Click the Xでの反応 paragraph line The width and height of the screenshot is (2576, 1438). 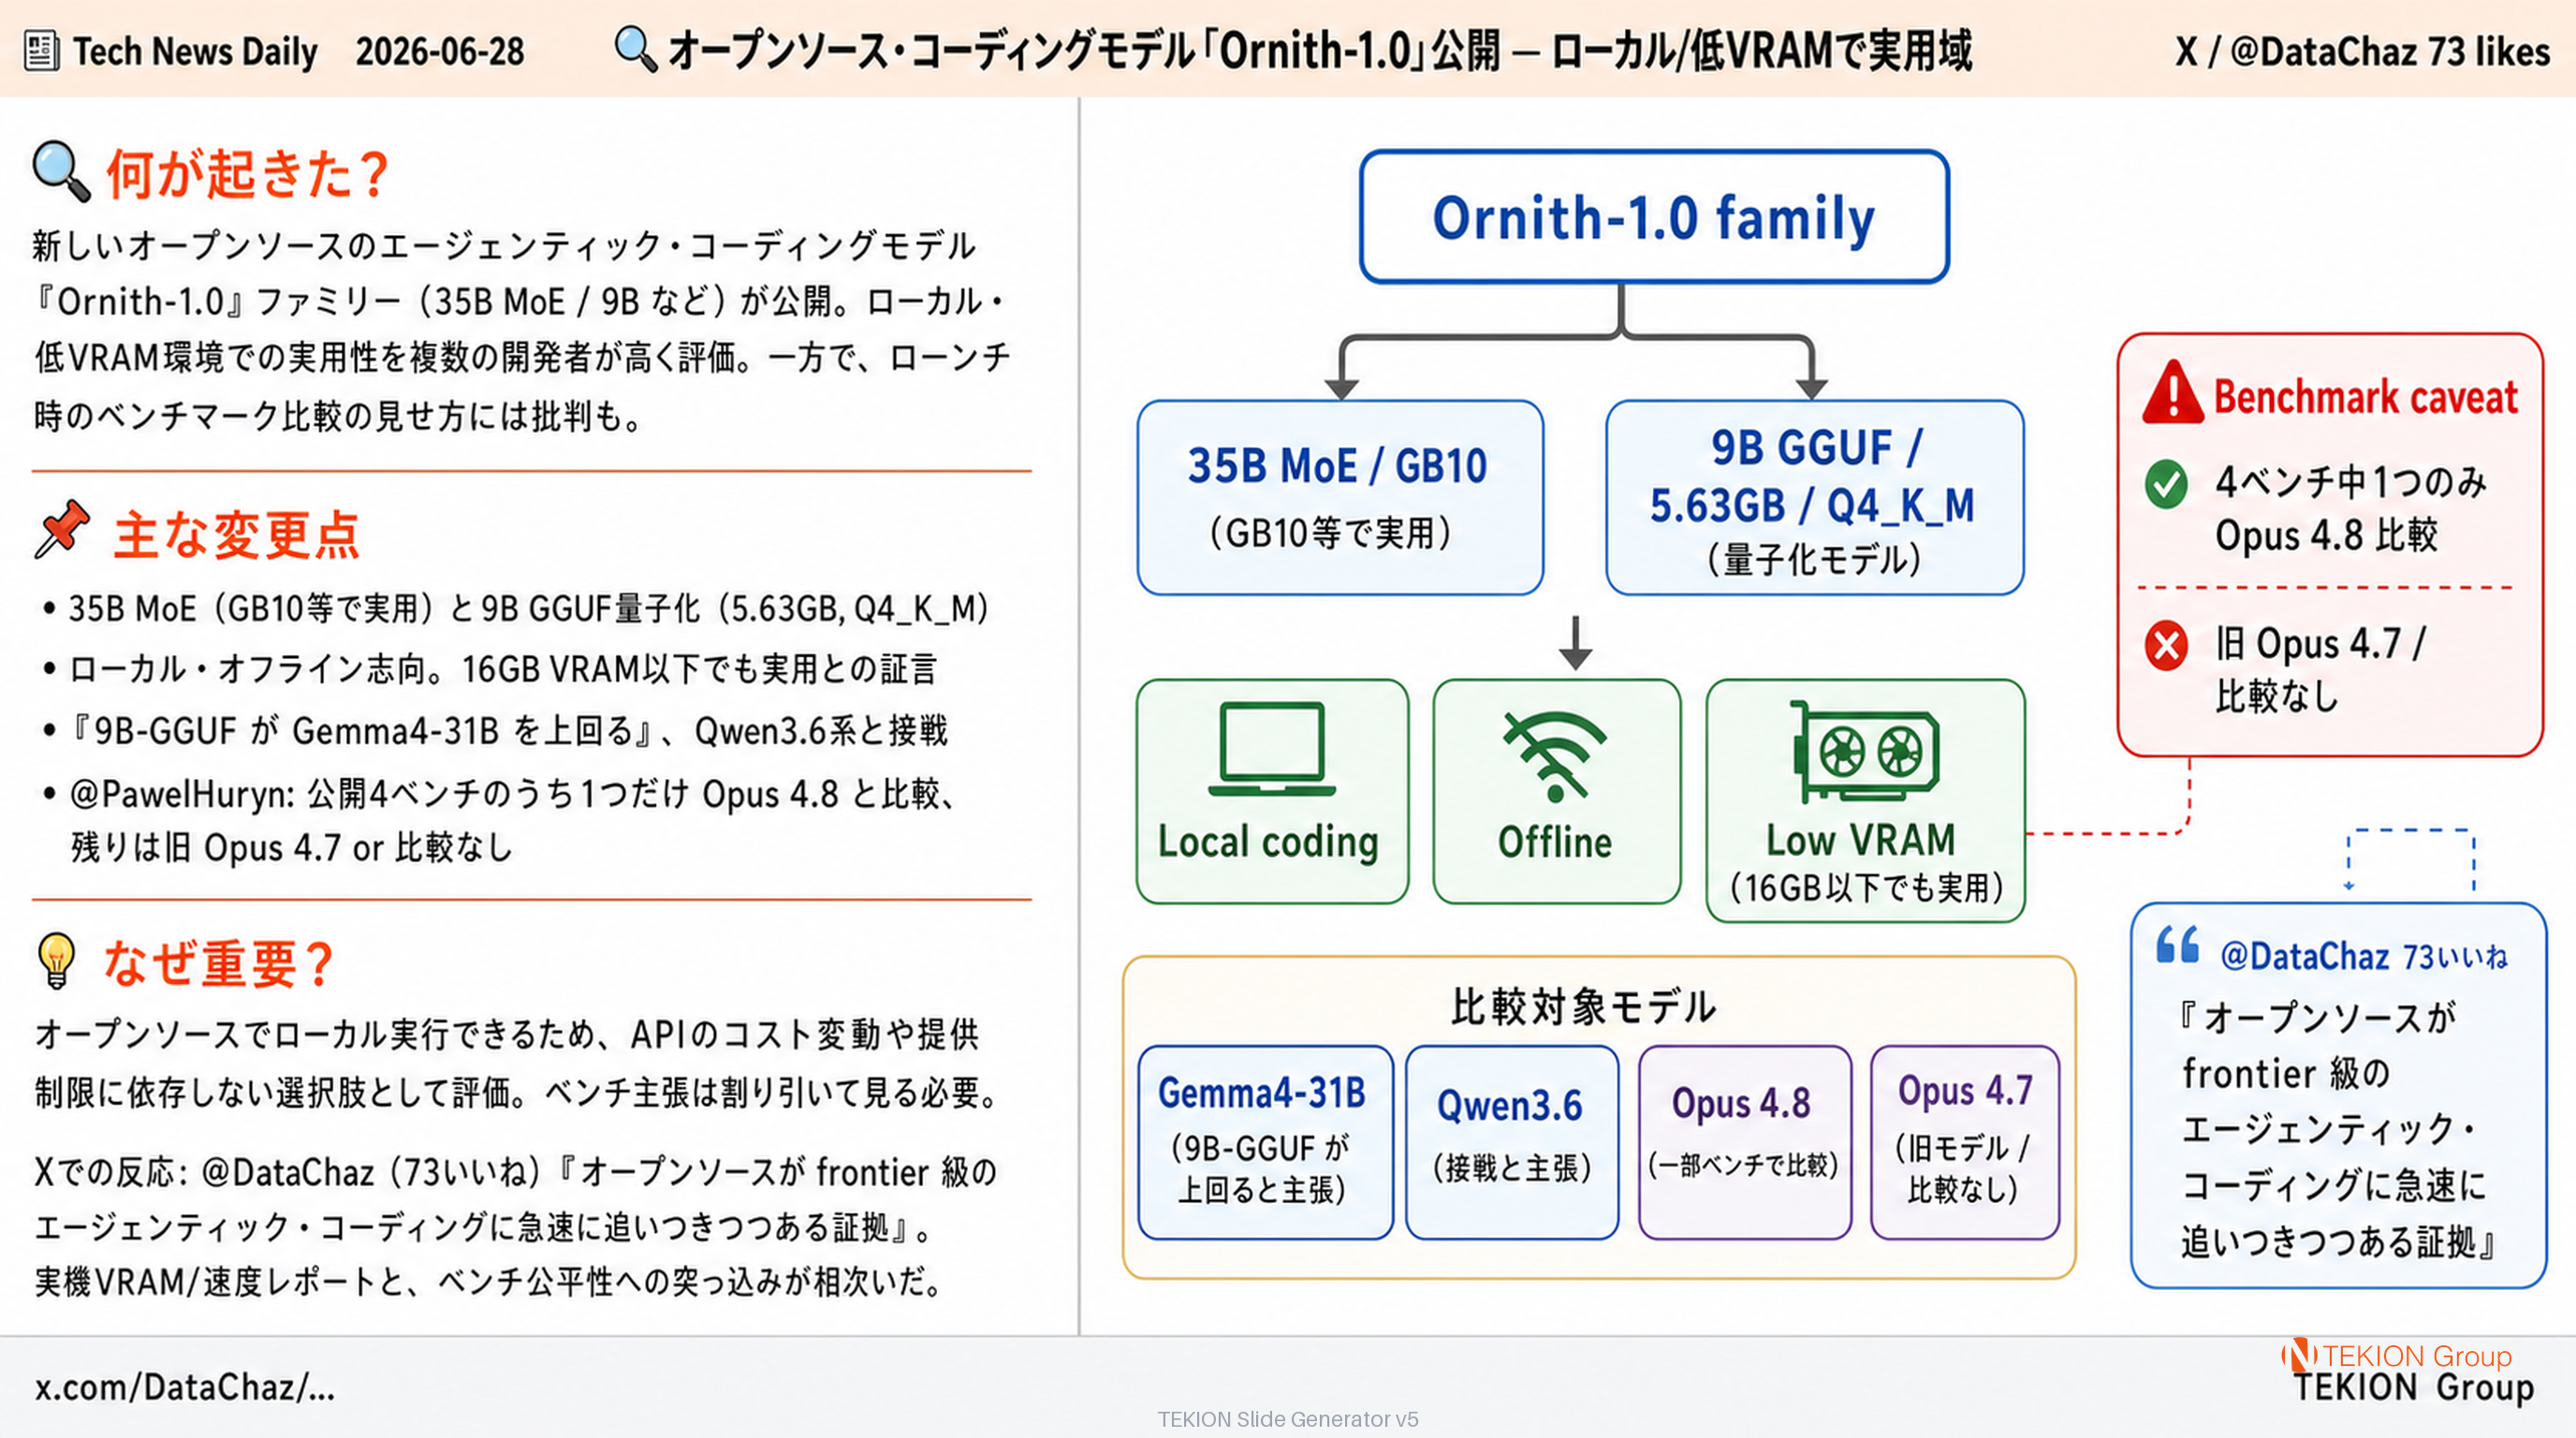point(516,1172)
